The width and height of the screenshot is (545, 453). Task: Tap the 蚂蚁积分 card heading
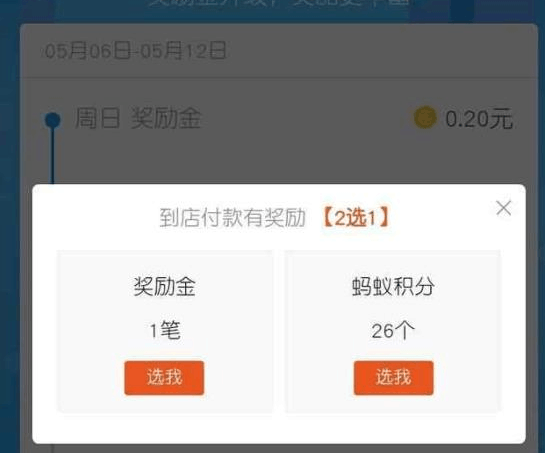pos(393,286)
